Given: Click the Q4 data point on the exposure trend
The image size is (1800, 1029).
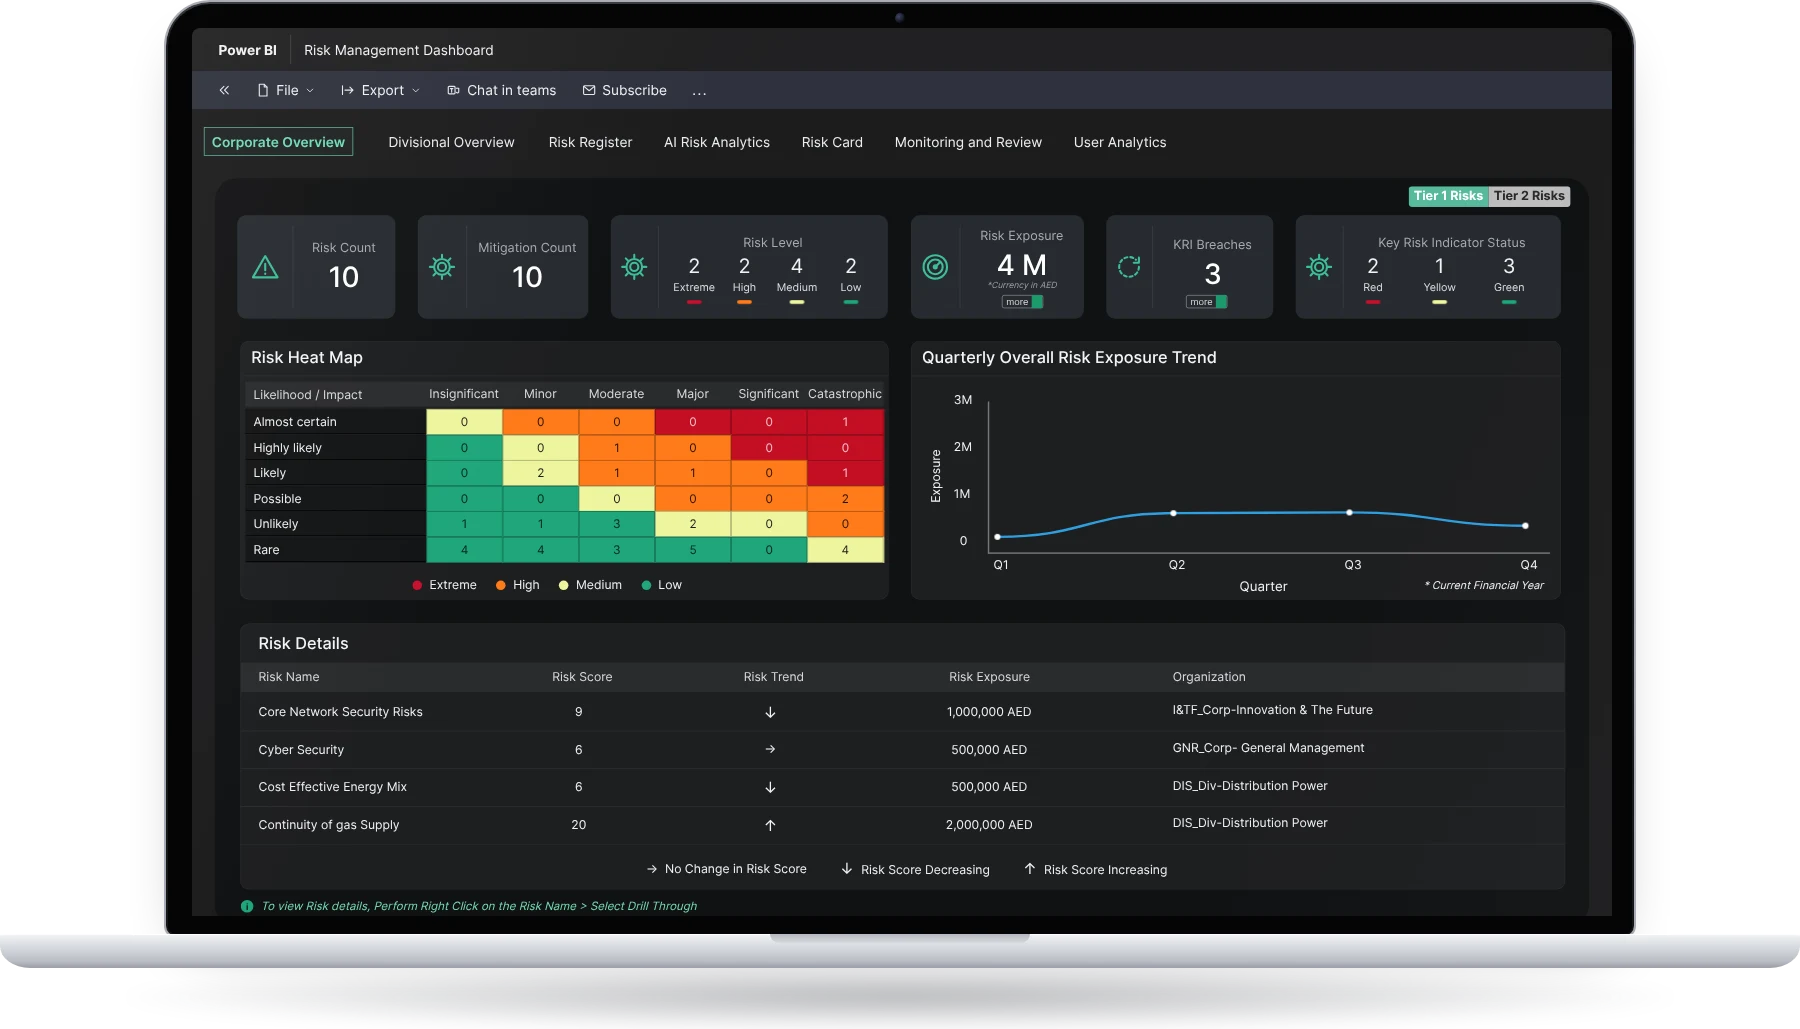Looking at the screenshot, I should click(1525, 525).
